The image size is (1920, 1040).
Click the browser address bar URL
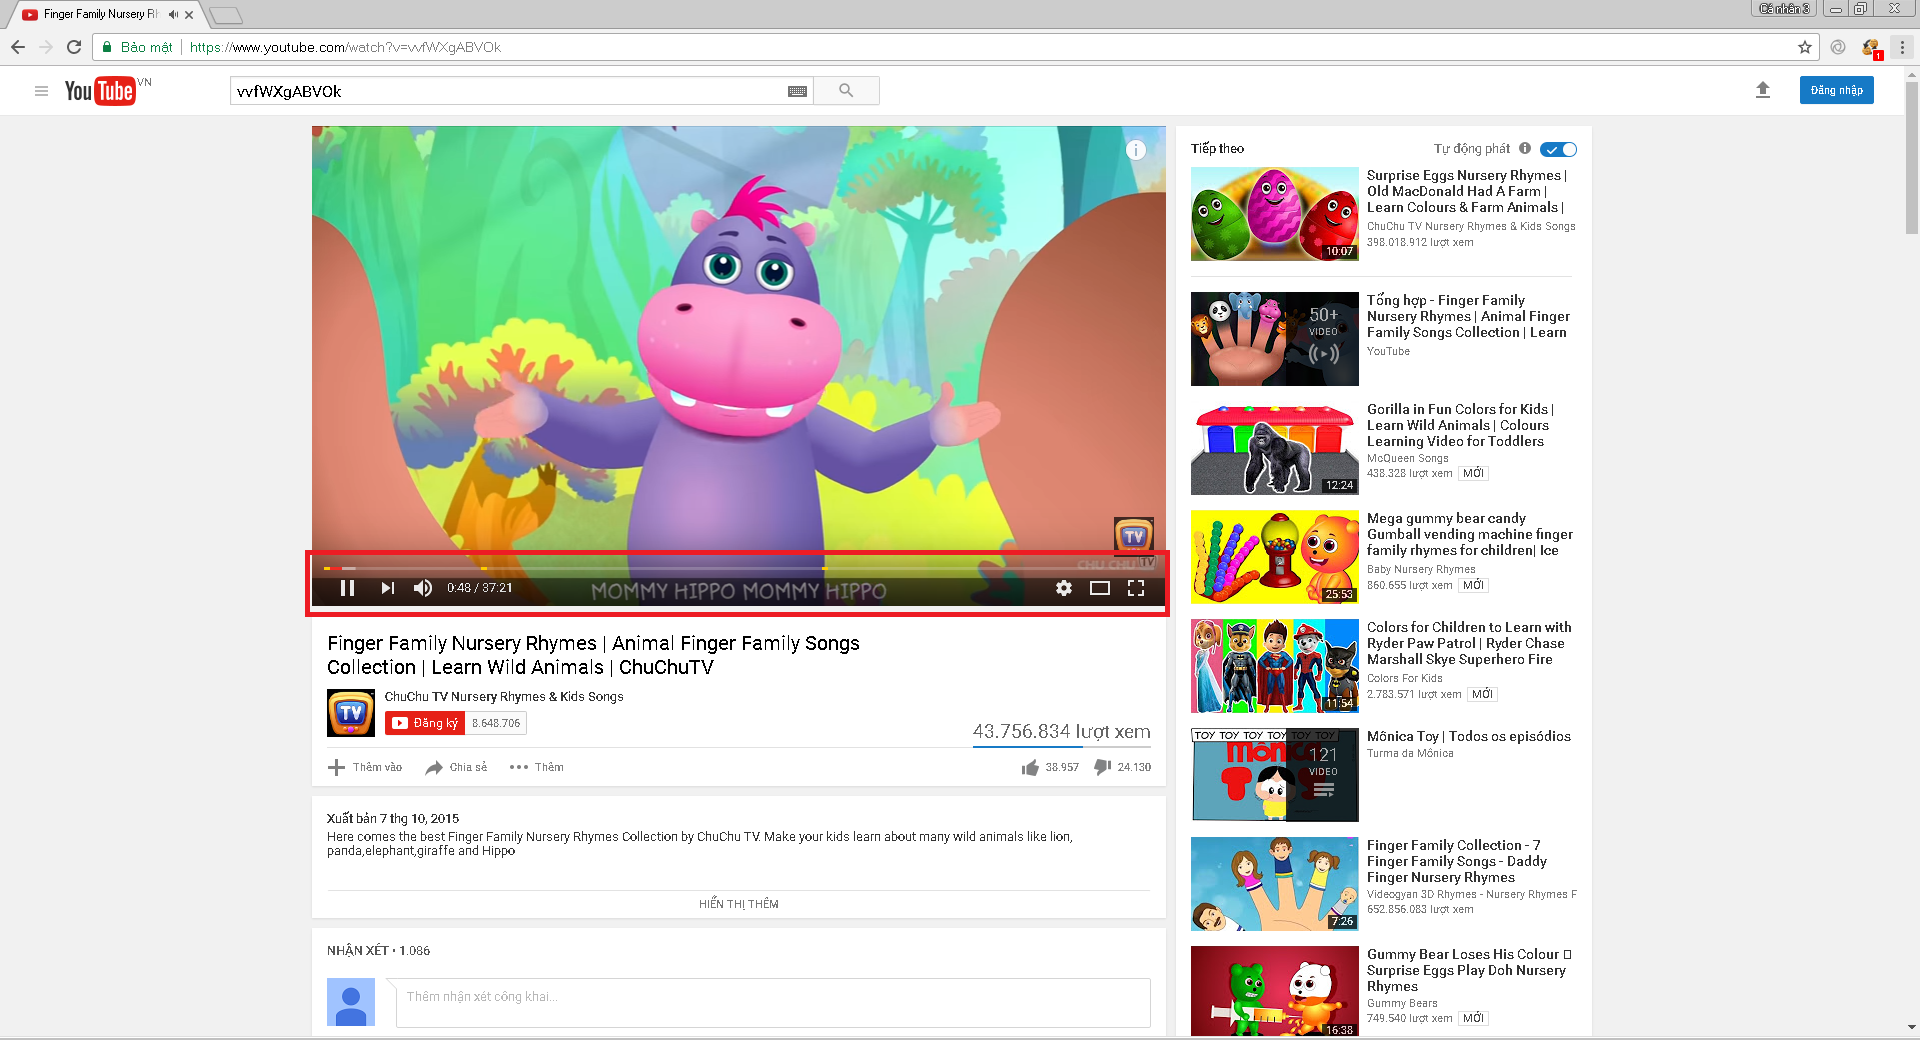click(345, 47)
